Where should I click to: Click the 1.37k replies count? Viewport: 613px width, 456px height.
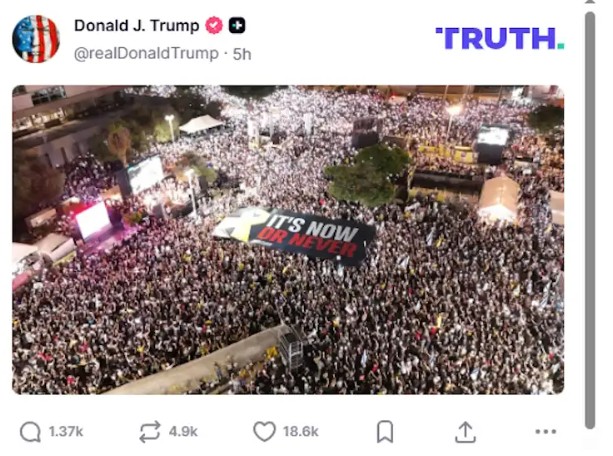pos(66,432)
